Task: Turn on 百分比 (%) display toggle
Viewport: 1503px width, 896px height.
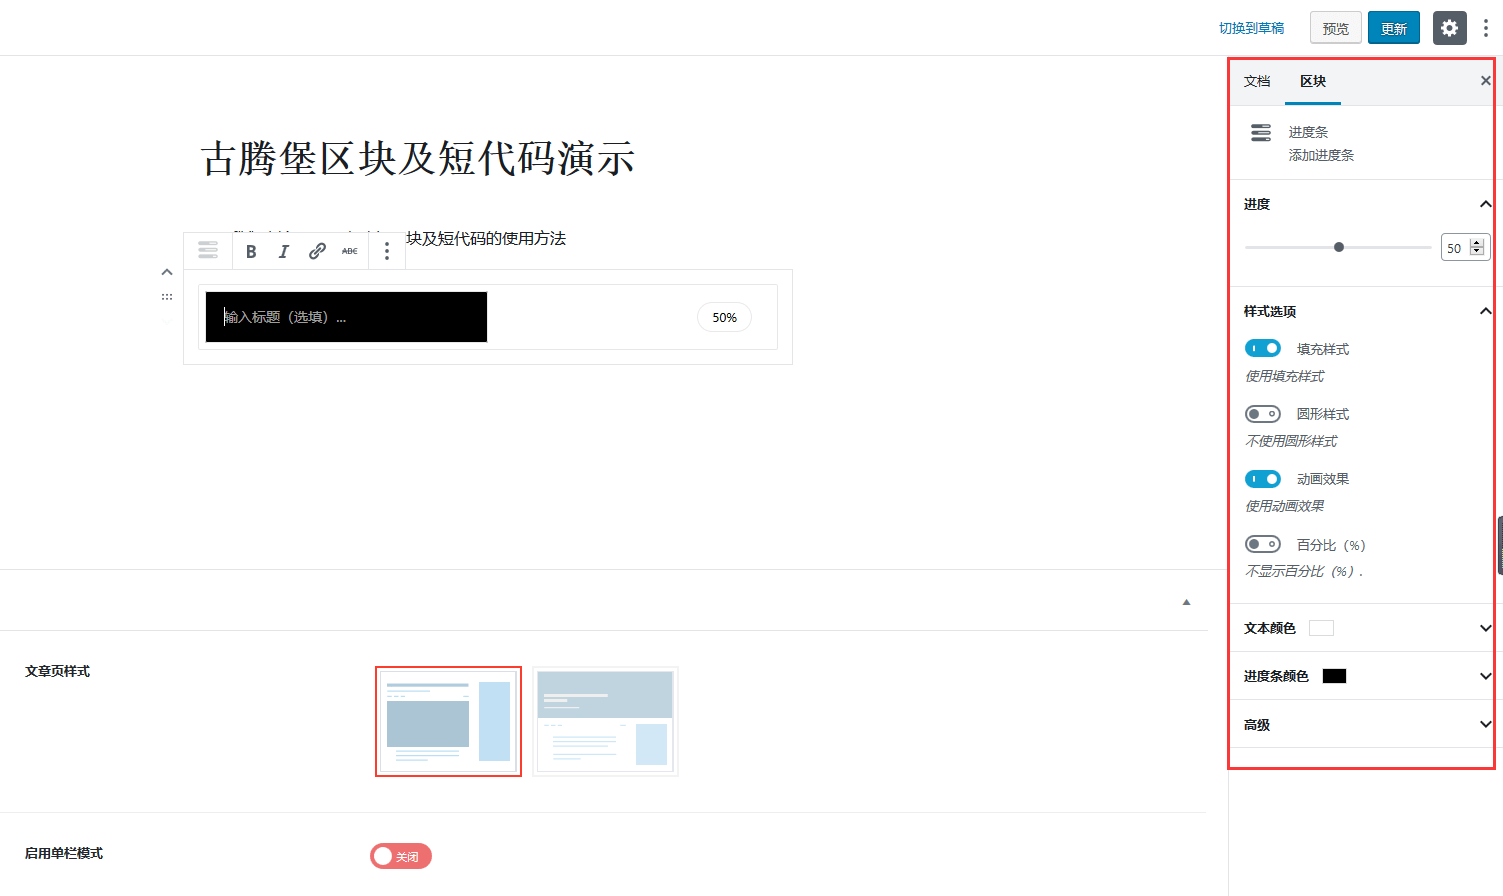Action: 1262,544
